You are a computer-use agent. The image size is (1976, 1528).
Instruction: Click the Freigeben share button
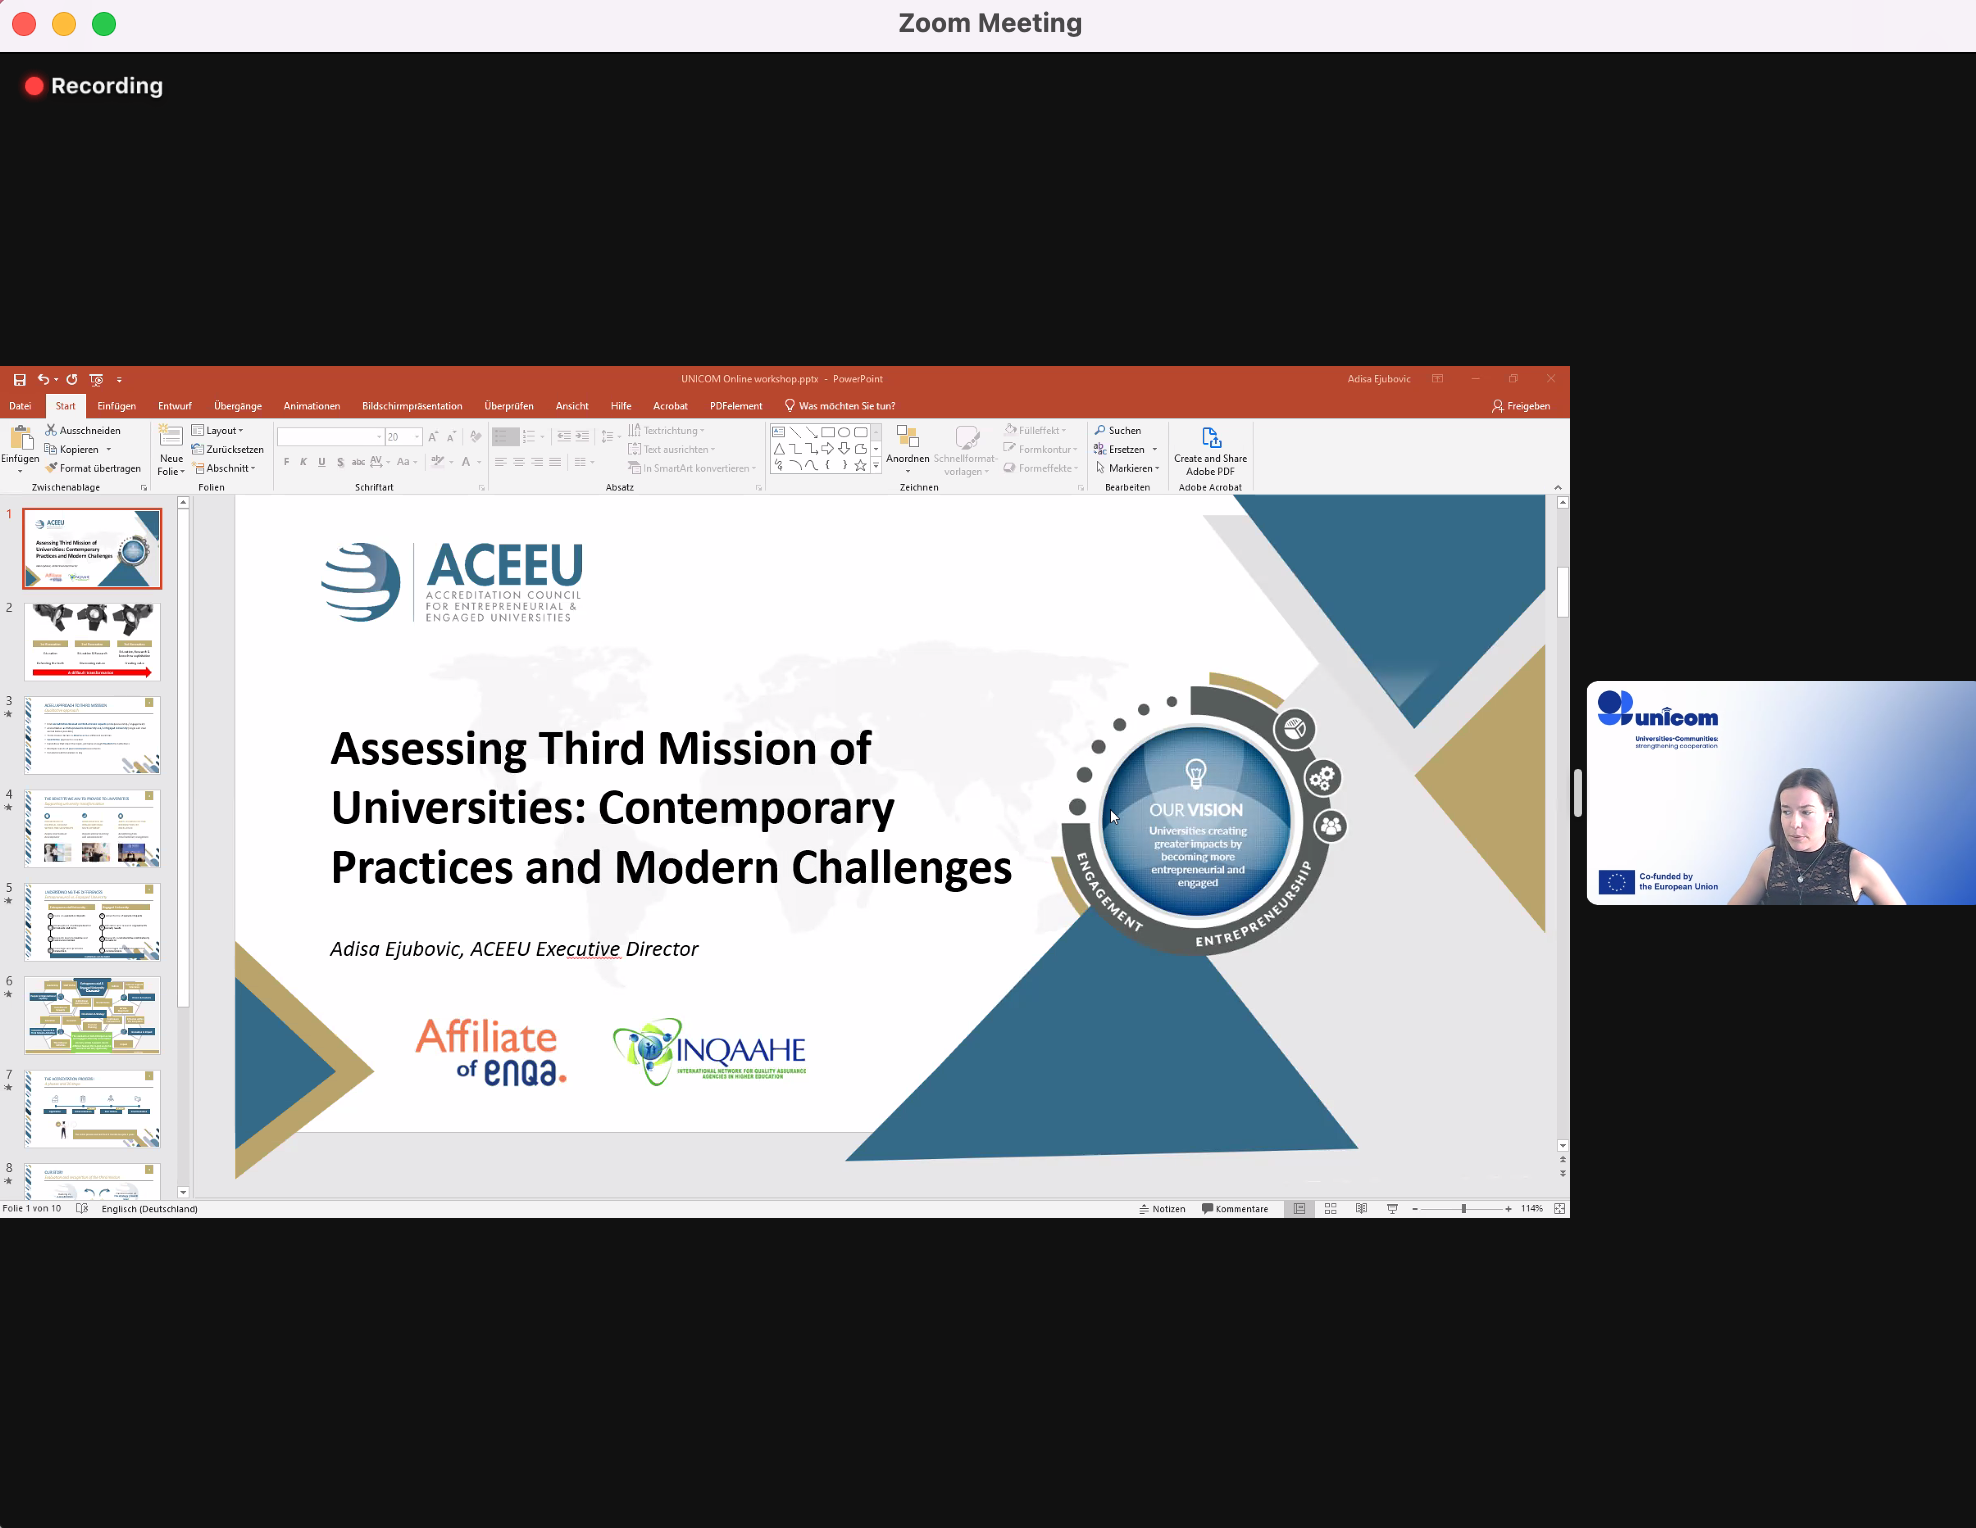tap(1521, 406)
